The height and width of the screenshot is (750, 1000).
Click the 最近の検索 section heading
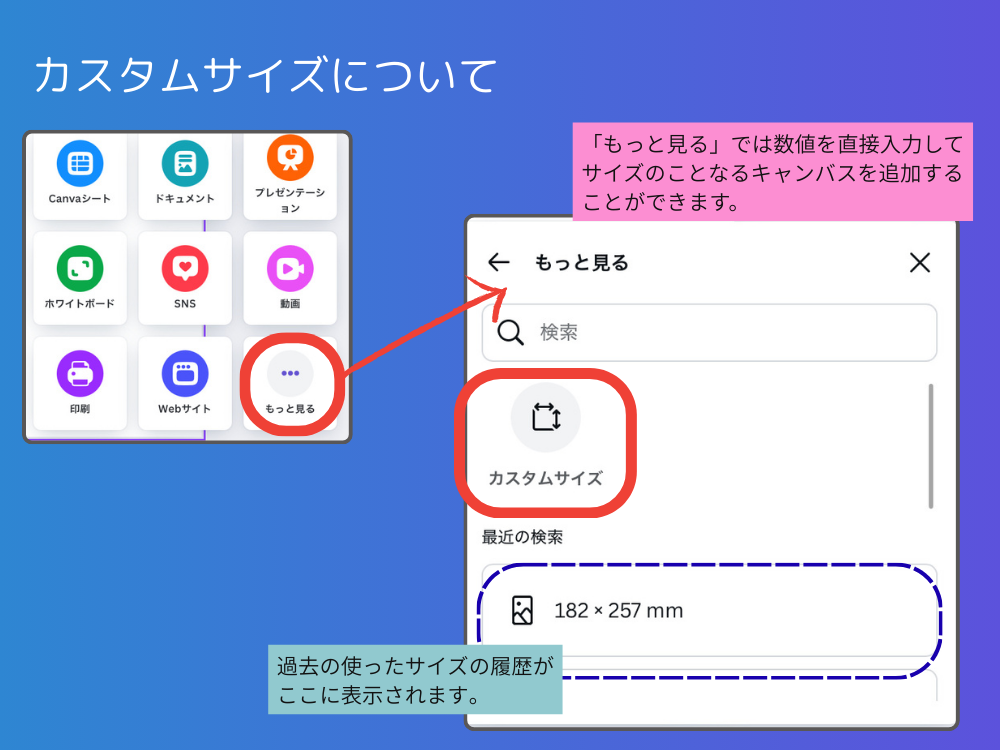pos(522,537)
